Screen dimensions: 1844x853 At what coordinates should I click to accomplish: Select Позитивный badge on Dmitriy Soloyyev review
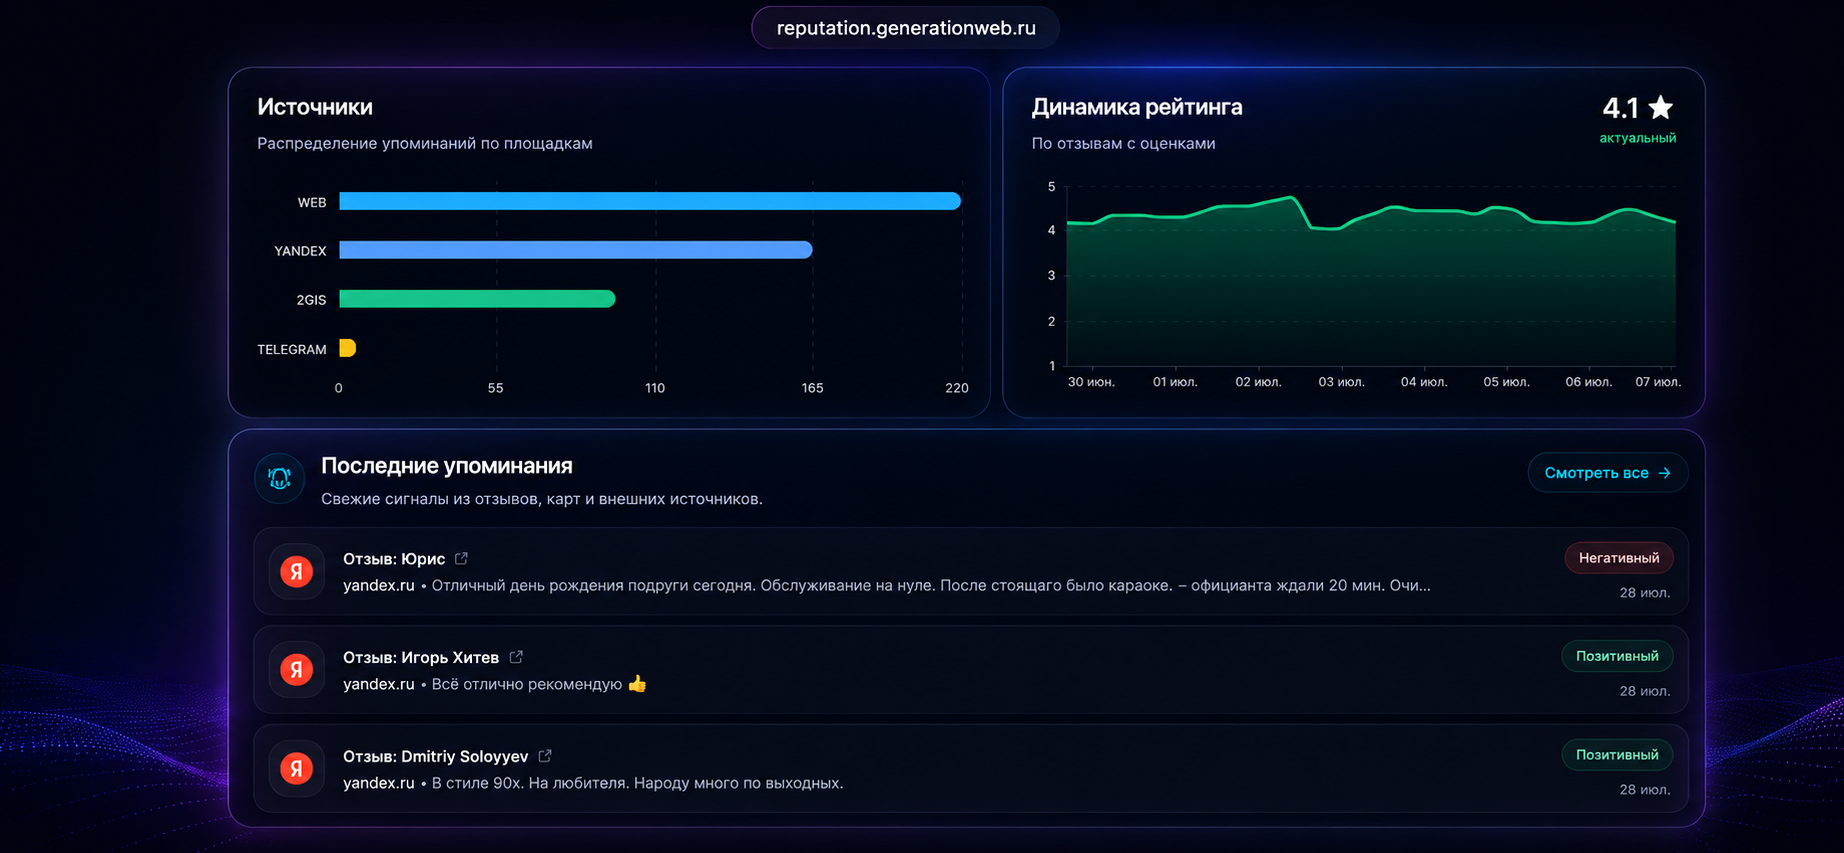click(x=1617, y=755)
